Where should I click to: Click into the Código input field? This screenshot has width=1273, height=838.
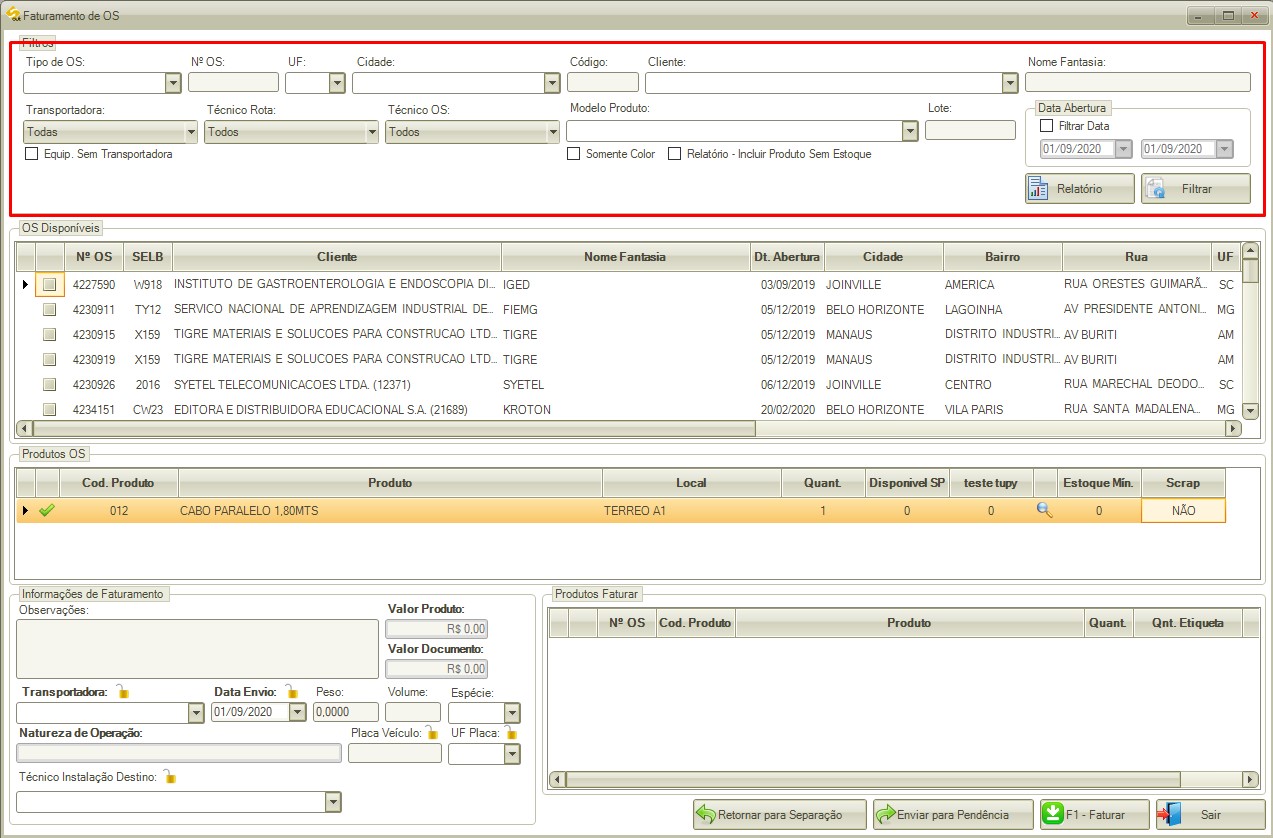pyautogui.click(x=603, y=83)
